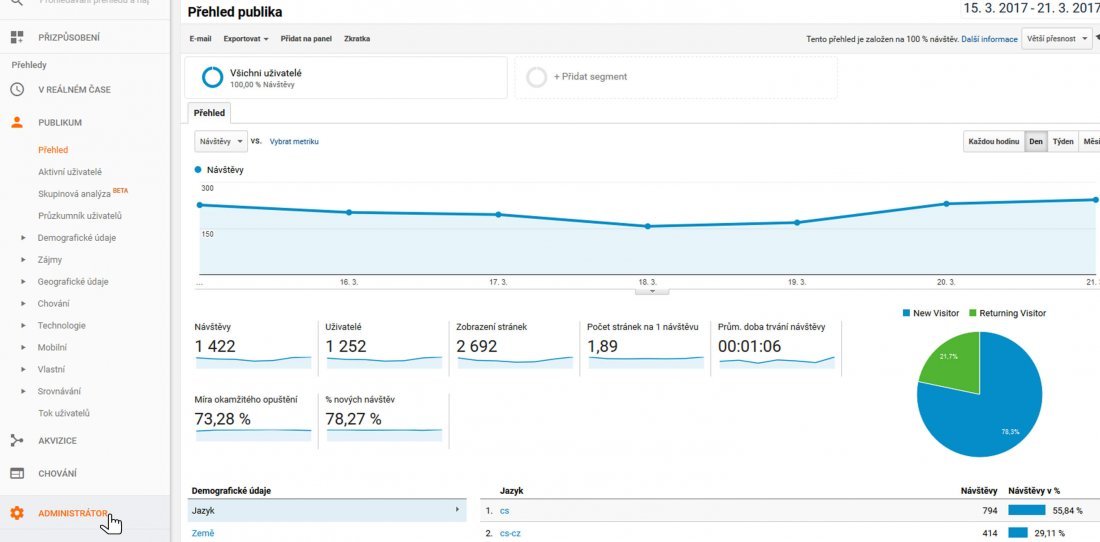Click the Chování sidebar section icon

17,473
